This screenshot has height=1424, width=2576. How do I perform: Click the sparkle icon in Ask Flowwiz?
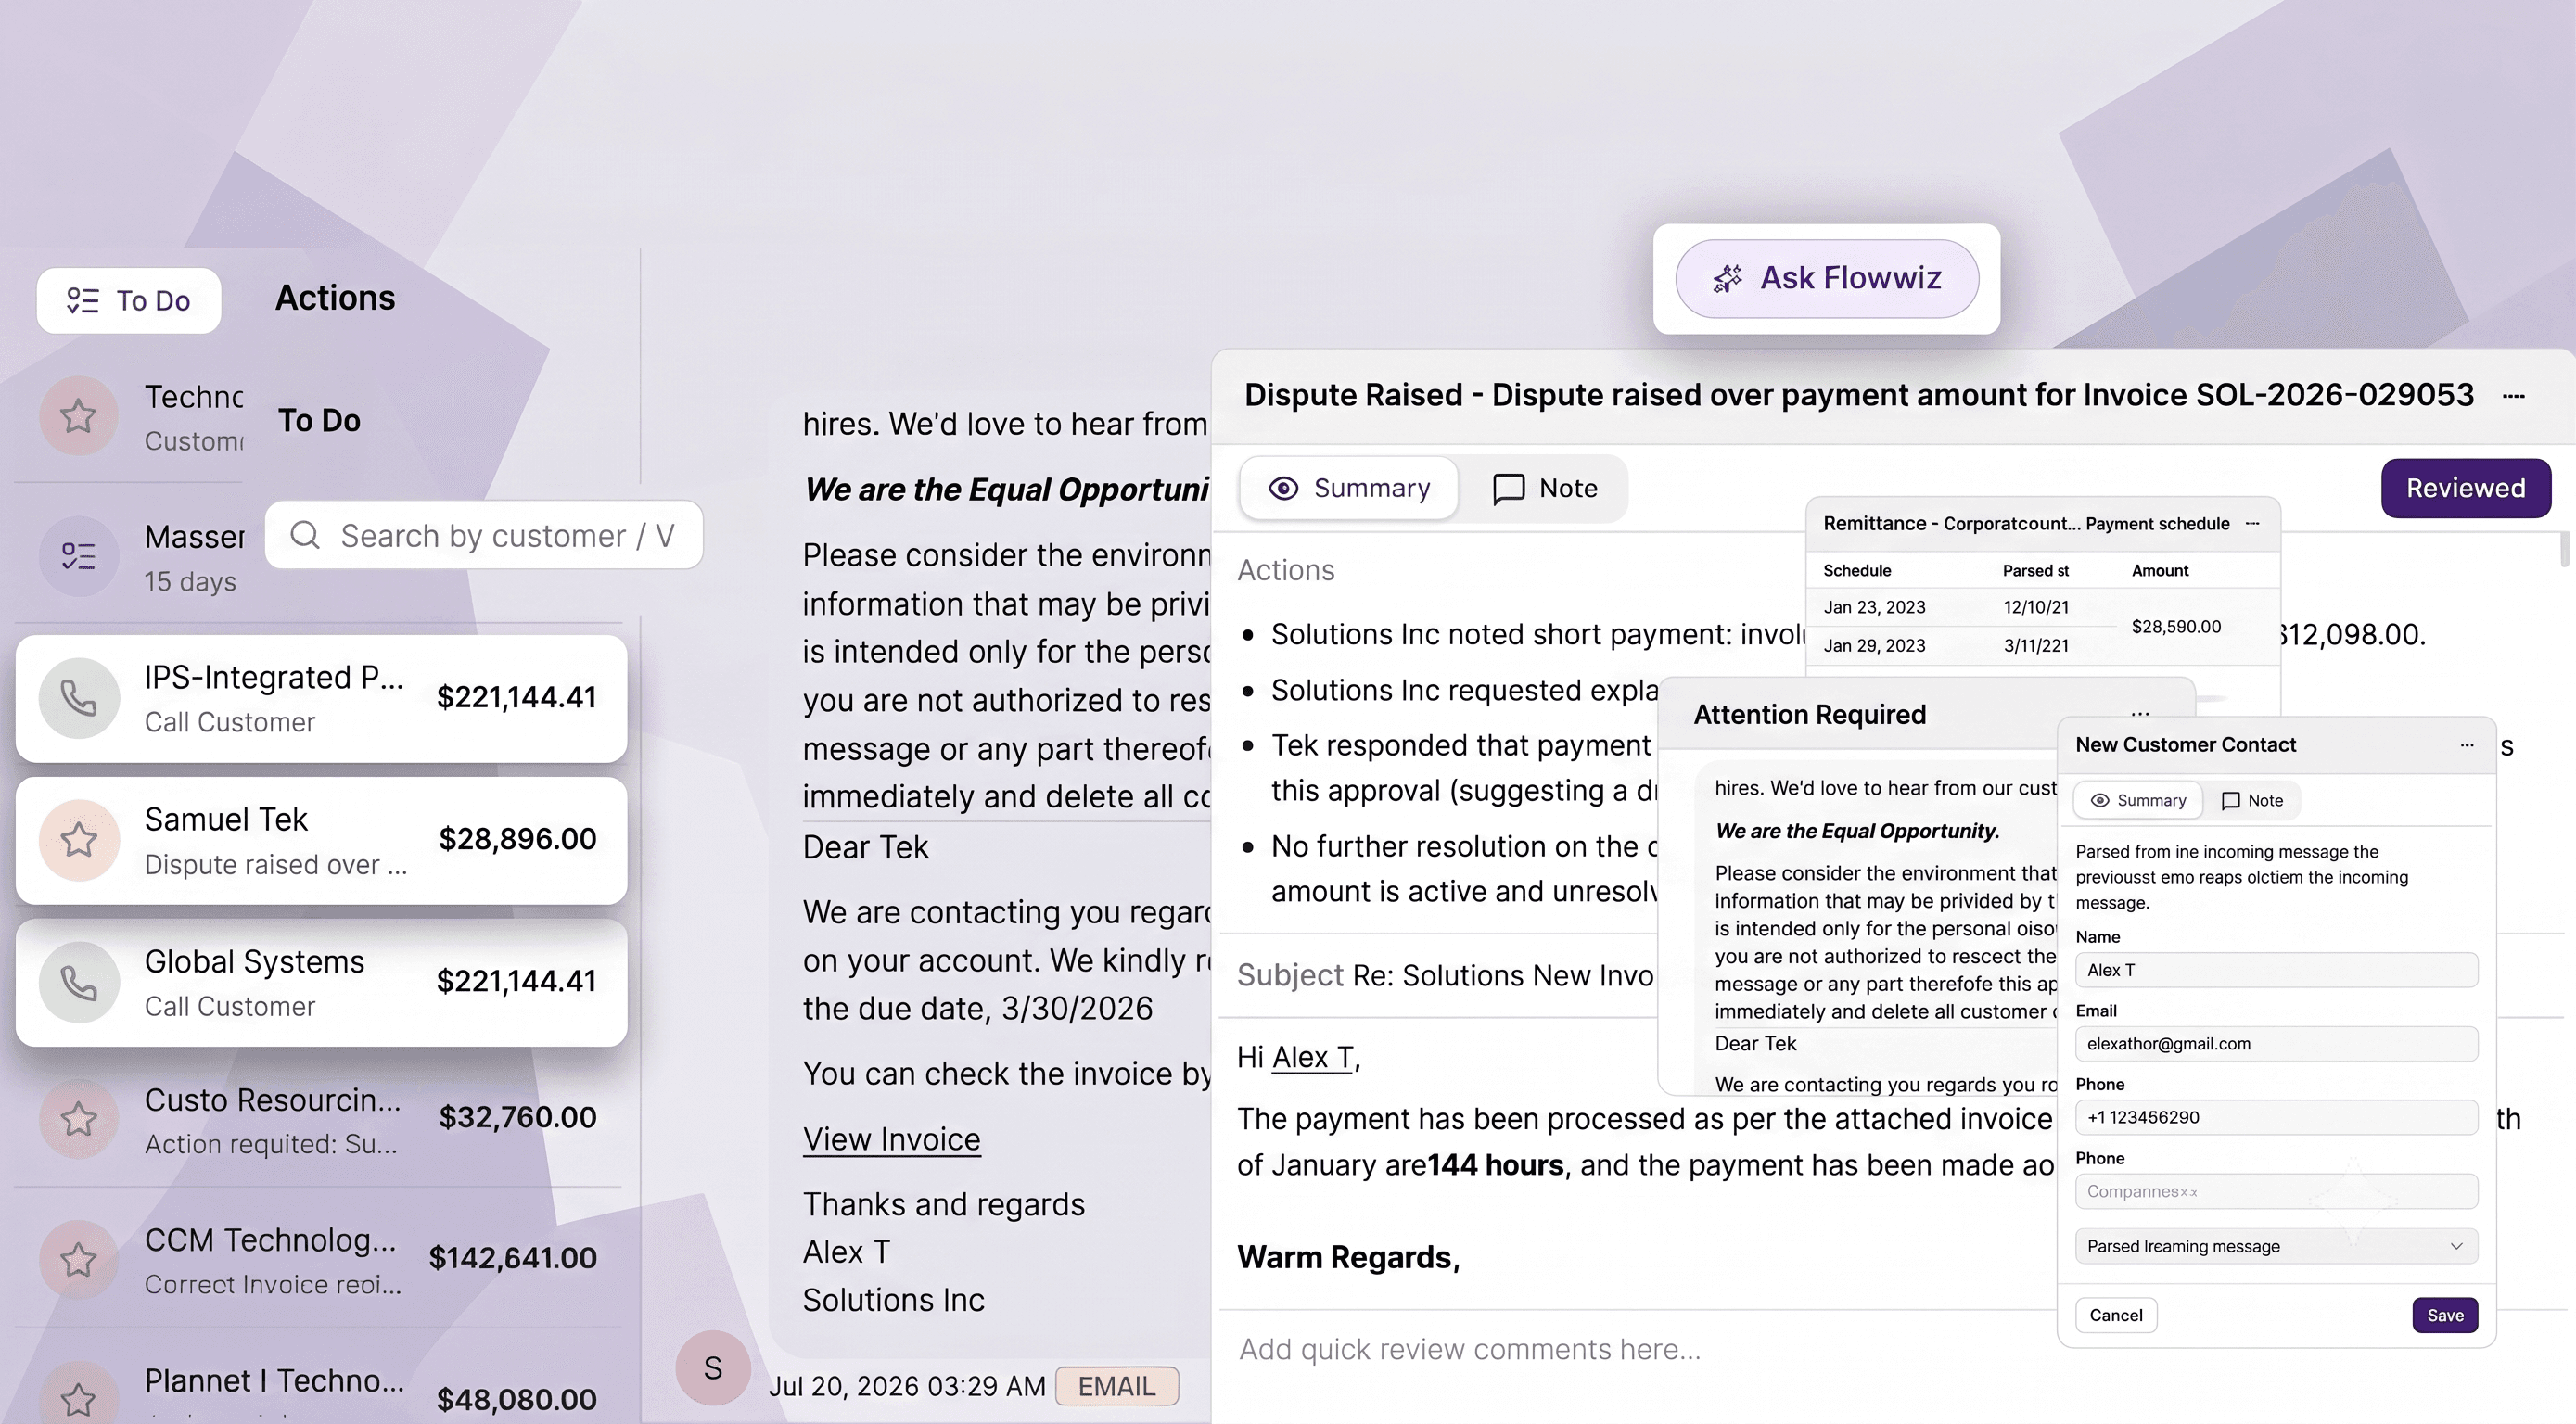coord(1727,278)
